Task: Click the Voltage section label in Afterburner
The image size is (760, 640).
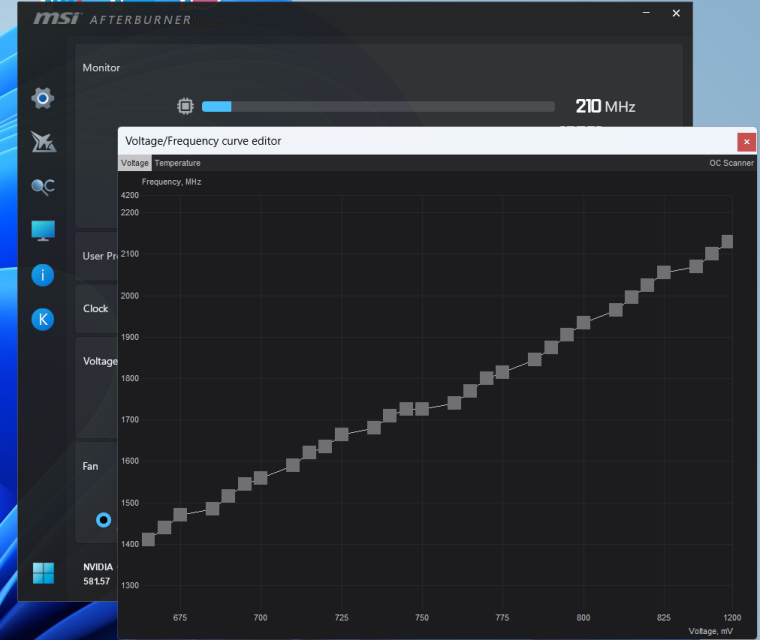Action: coord(100,361)
